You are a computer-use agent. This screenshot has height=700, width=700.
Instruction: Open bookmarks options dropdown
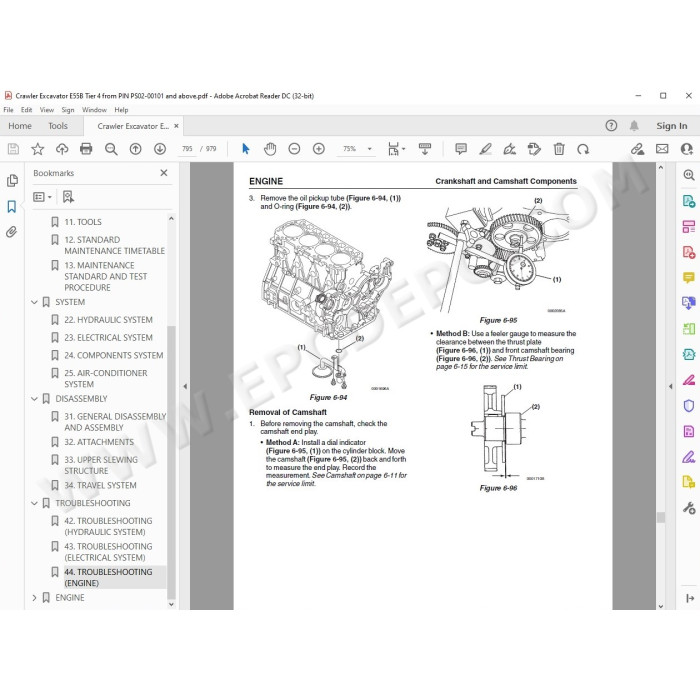click(42, 197)
